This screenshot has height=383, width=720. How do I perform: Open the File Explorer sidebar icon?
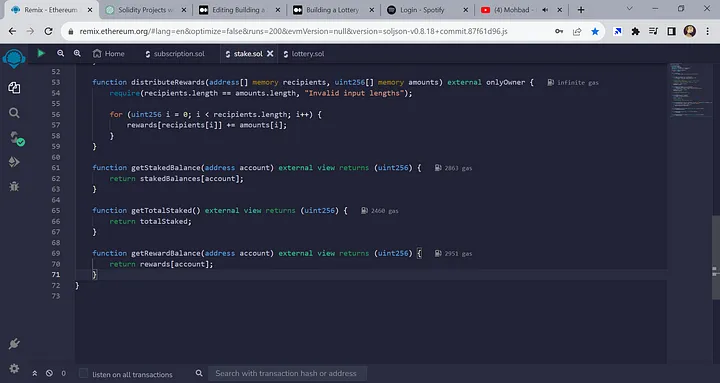click(x=14, y=88)
